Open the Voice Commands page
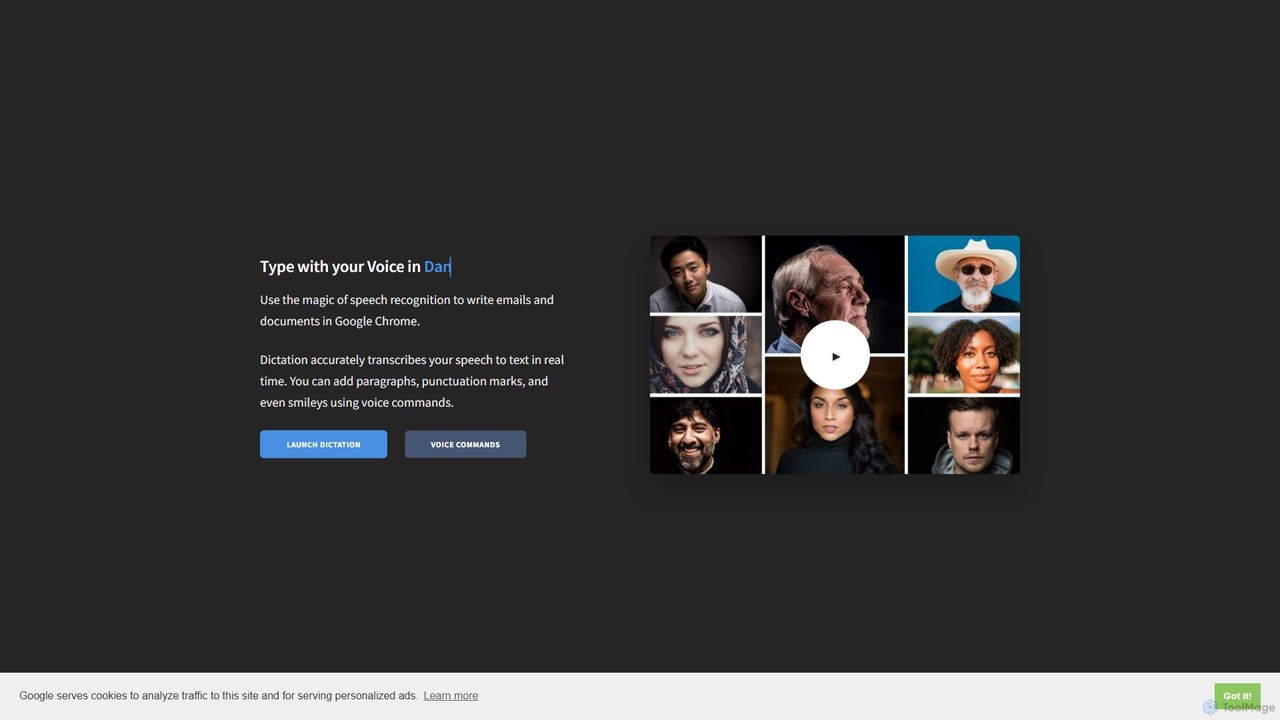Screen dimensions: 1280x720 pos(465,444)
